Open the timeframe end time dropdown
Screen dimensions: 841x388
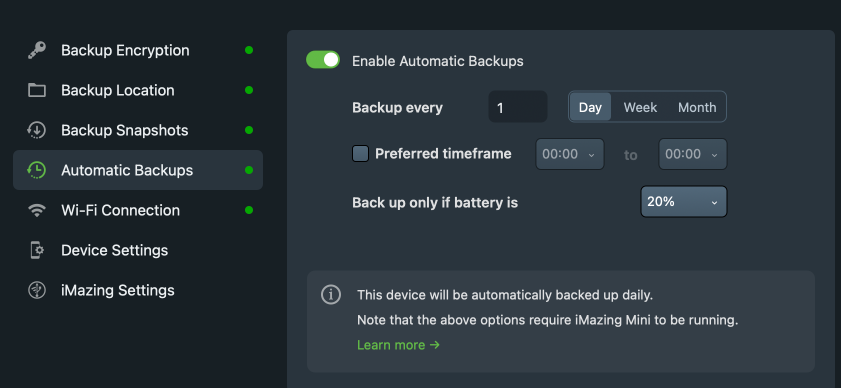point(692,155)
